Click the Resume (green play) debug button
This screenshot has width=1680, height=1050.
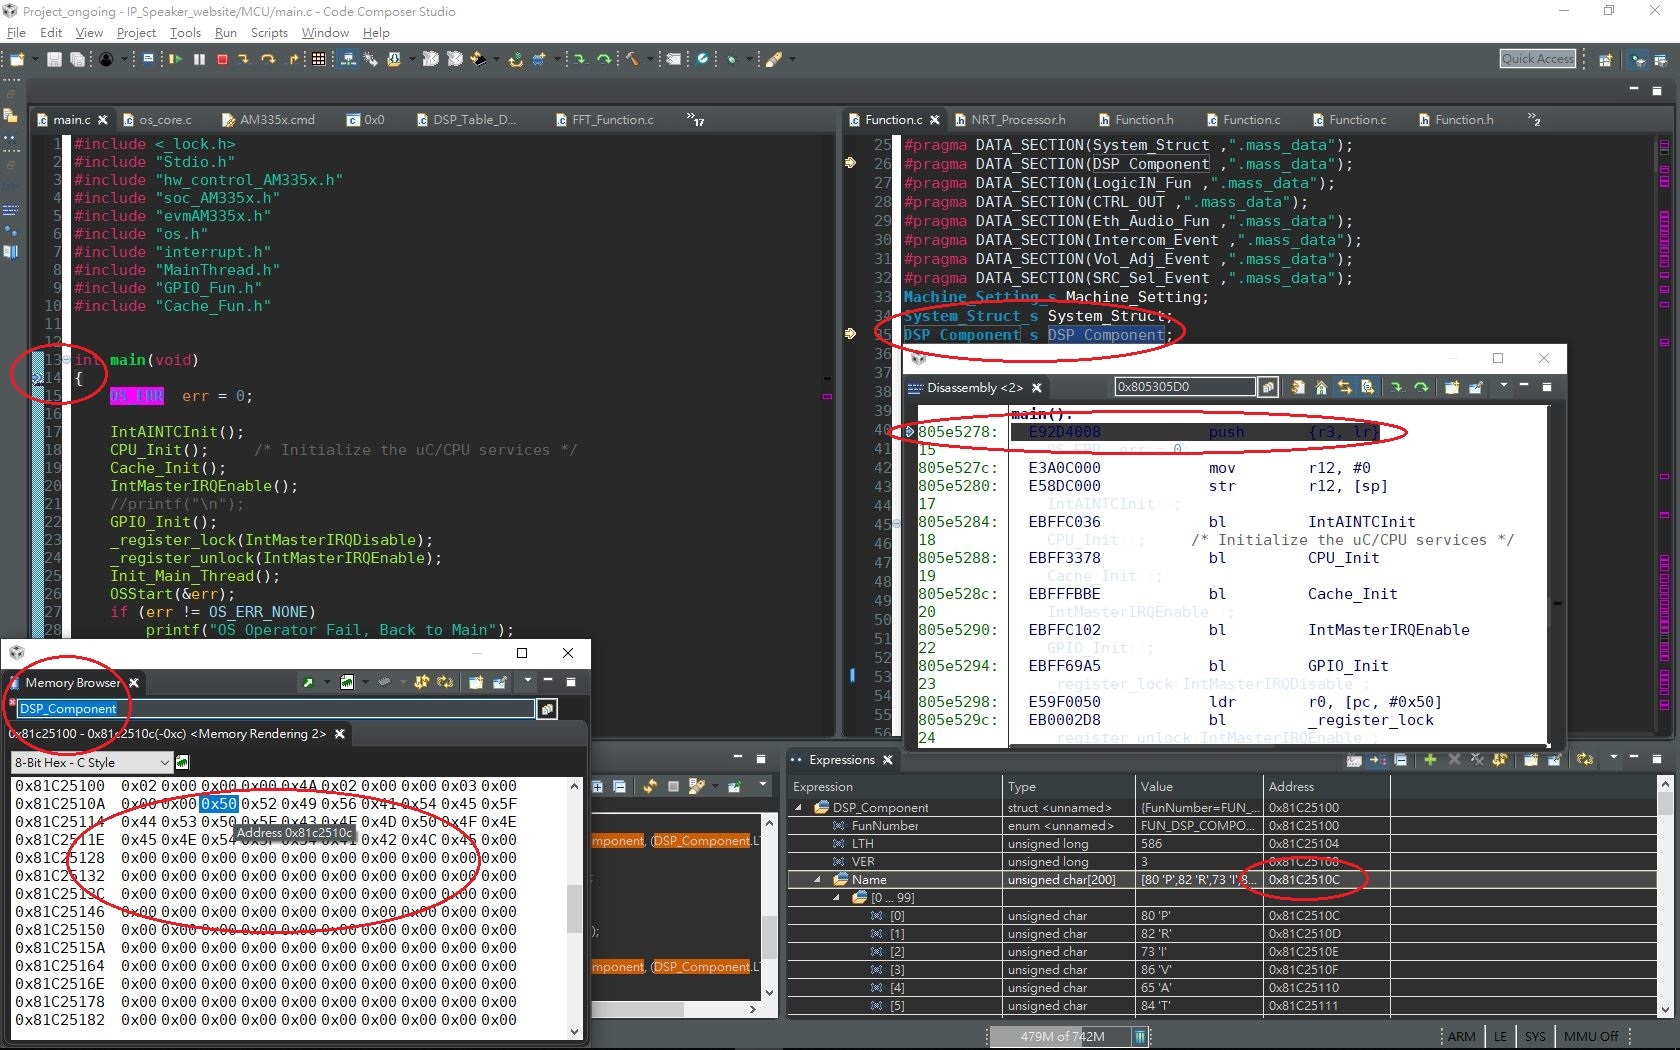click(176, 60)
